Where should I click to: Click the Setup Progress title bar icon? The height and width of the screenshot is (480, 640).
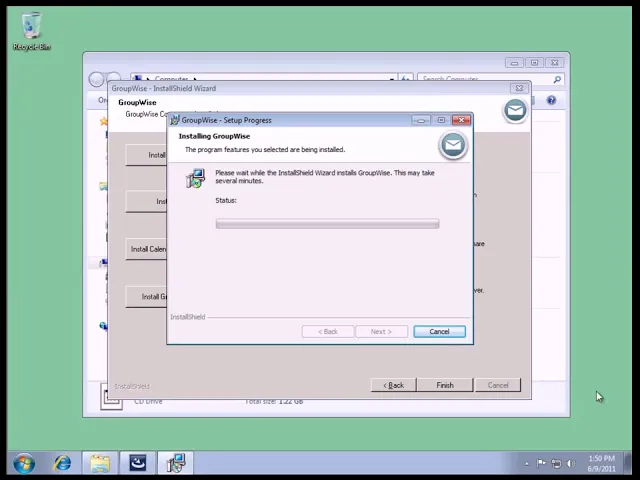click(x=175, y=120)
